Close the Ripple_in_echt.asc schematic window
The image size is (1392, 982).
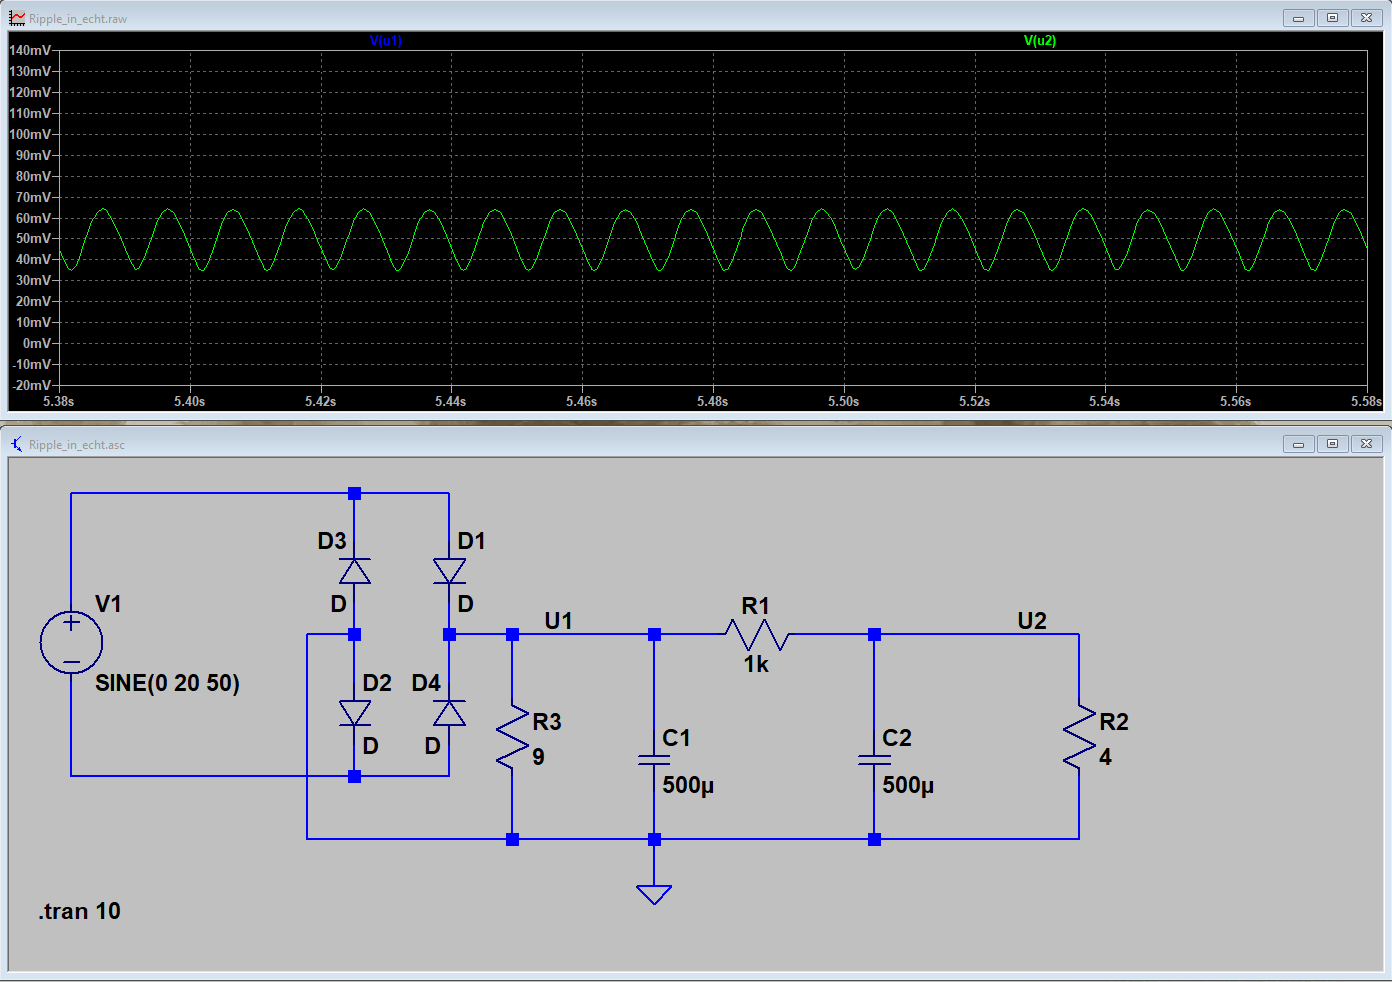pyautogui.click(x=1366, y=444)
